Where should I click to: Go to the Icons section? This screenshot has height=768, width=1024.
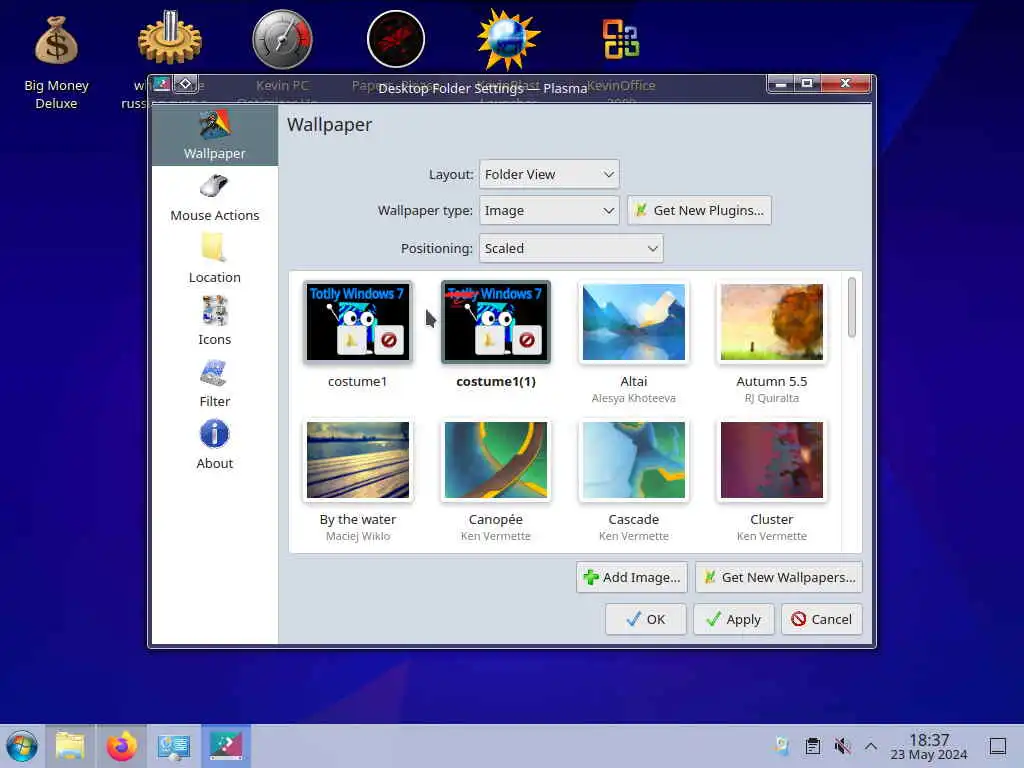click(x=214, y=322)
